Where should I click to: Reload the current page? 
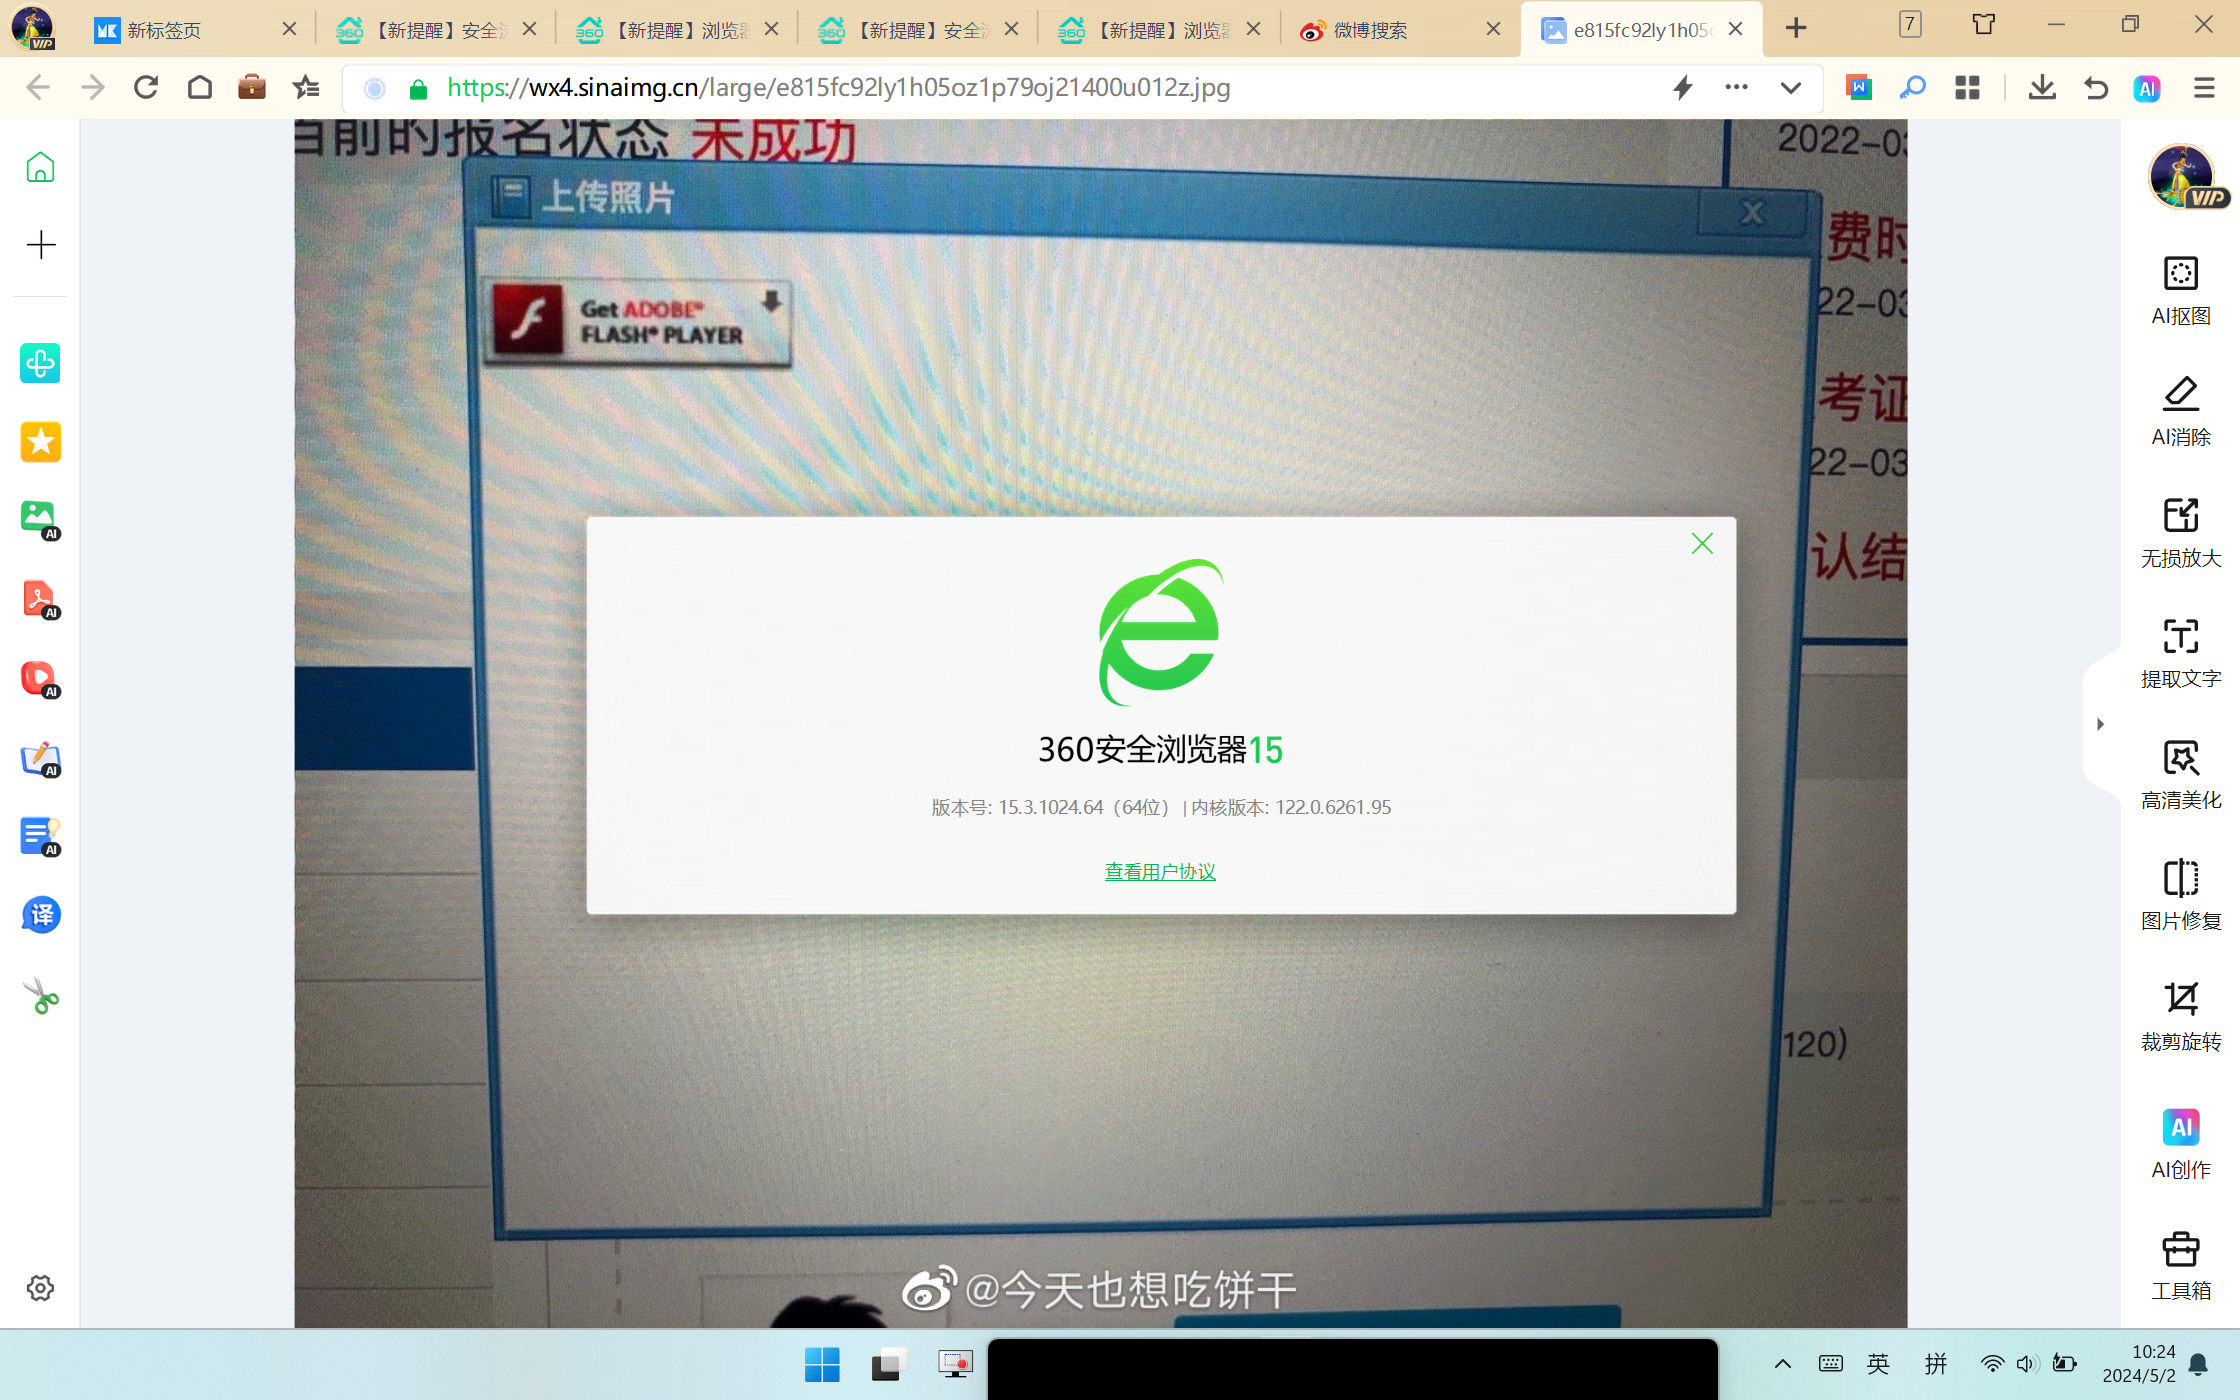tap(146, 88)
